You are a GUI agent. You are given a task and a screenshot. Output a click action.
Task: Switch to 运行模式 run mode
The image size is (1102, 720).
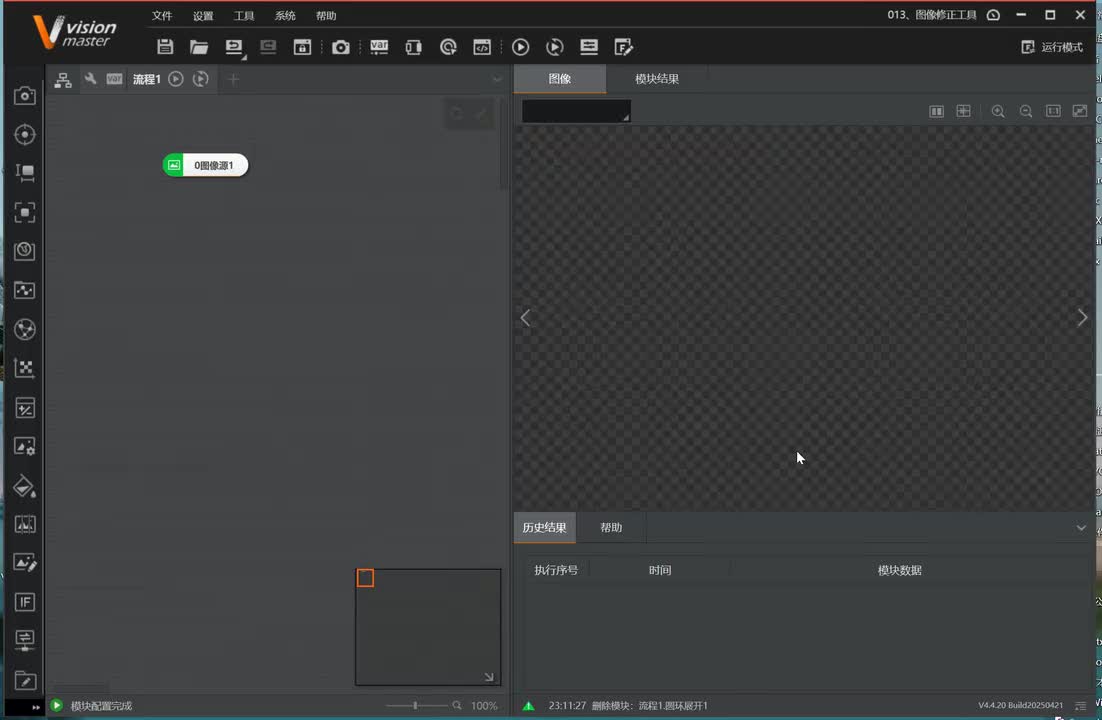click(x=1052, y=47)
